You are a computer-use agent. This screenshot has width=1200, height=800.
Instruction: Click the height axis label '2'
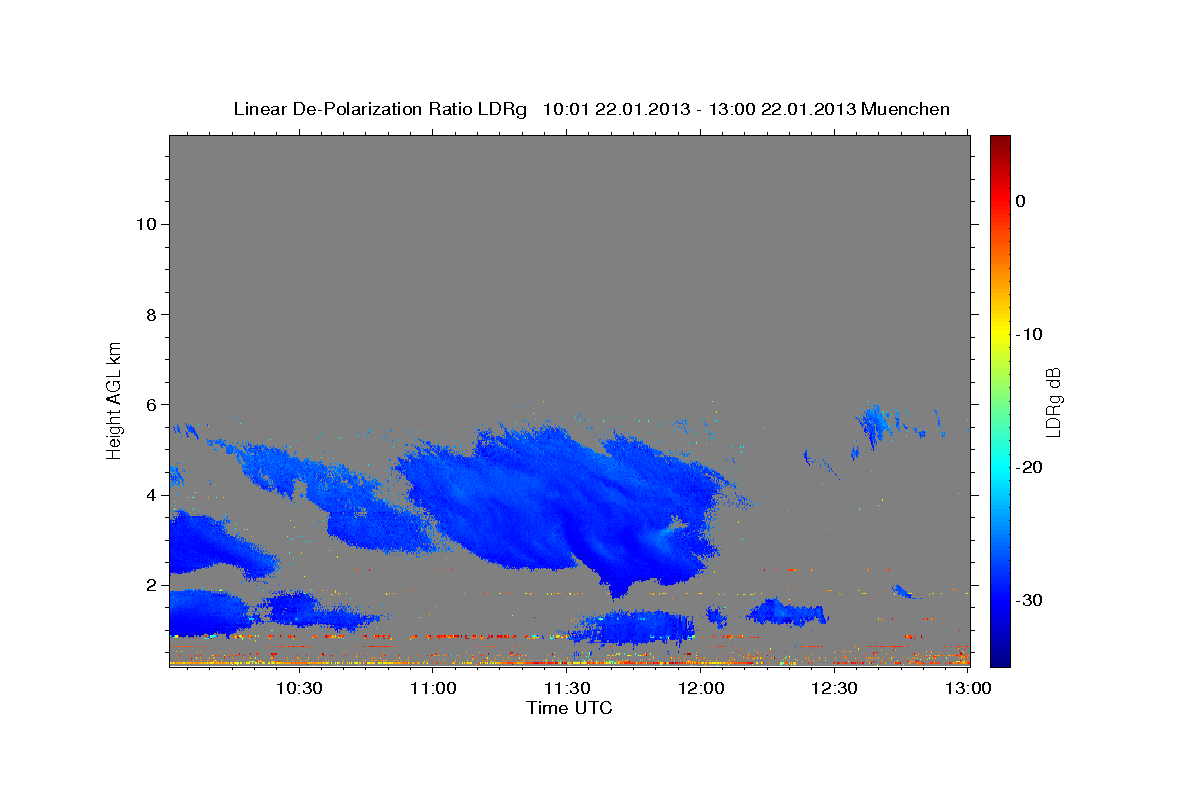(150, 584)
